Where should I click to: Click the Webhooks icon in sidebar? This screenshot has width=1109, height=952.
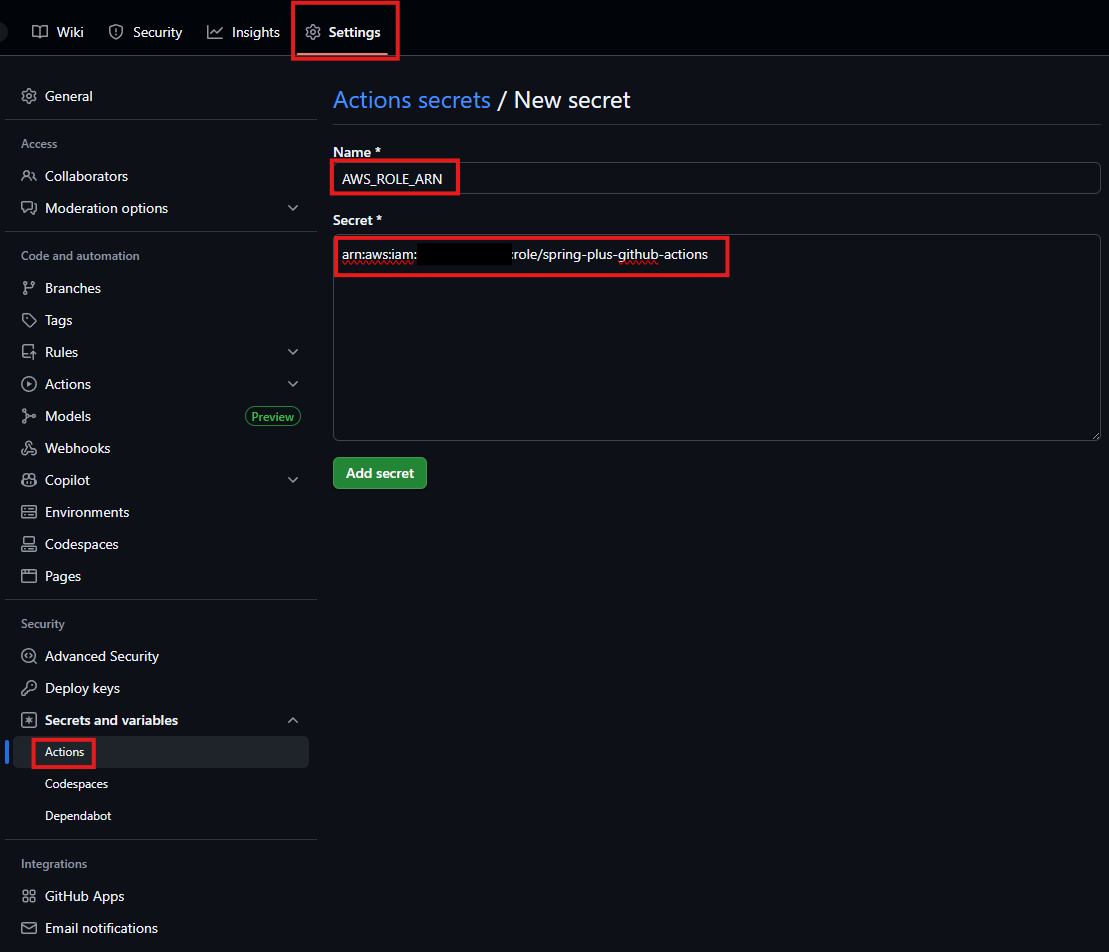point(29,448)
